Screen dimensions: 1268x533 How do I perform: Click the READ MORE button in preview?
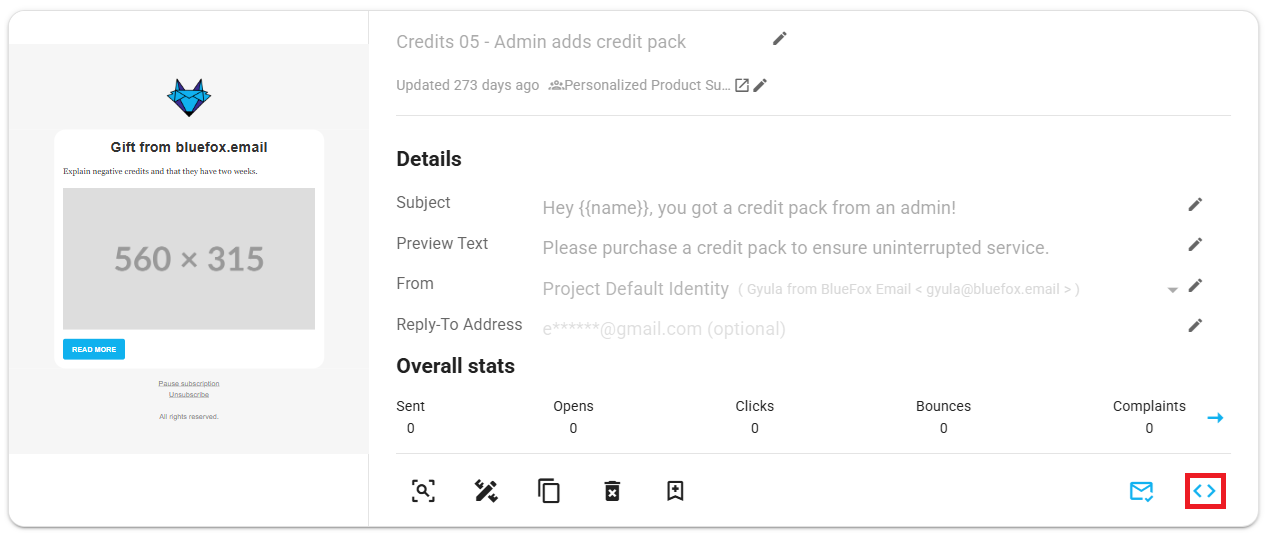pos(94,349)
